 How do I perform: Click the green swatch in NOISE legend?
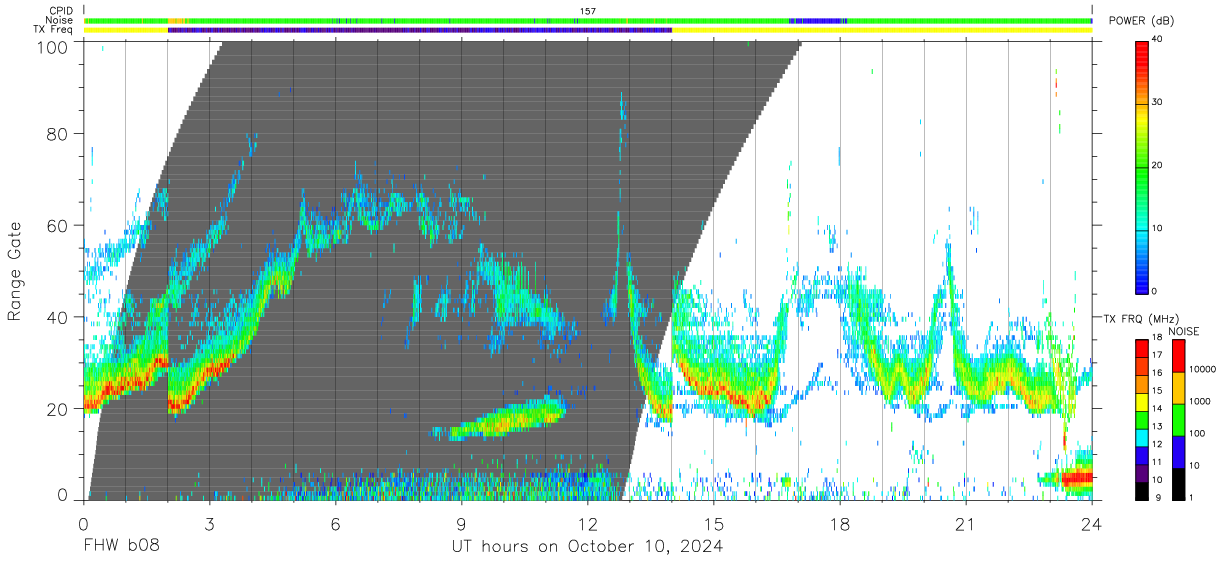pyautogui.click(x=1178, y=419)
